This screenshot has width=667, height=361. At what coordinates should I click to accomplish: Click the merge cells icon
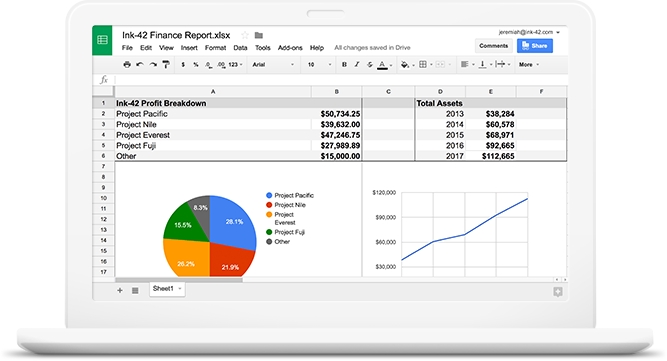[440, 65]
